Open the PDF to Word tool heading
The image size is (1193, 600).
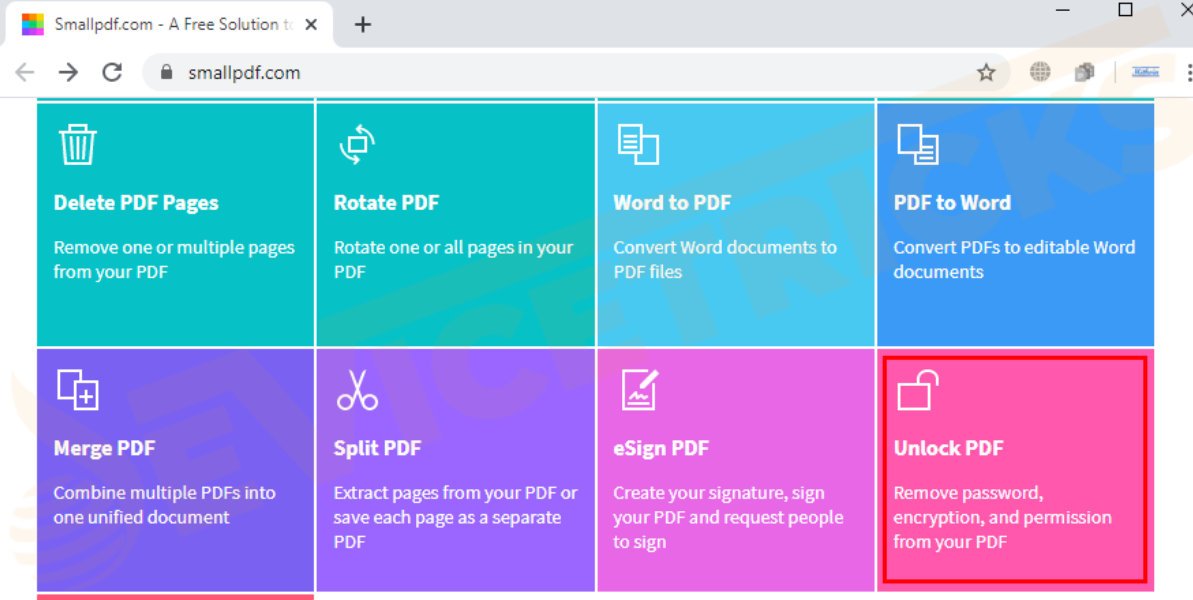(953, 203)
